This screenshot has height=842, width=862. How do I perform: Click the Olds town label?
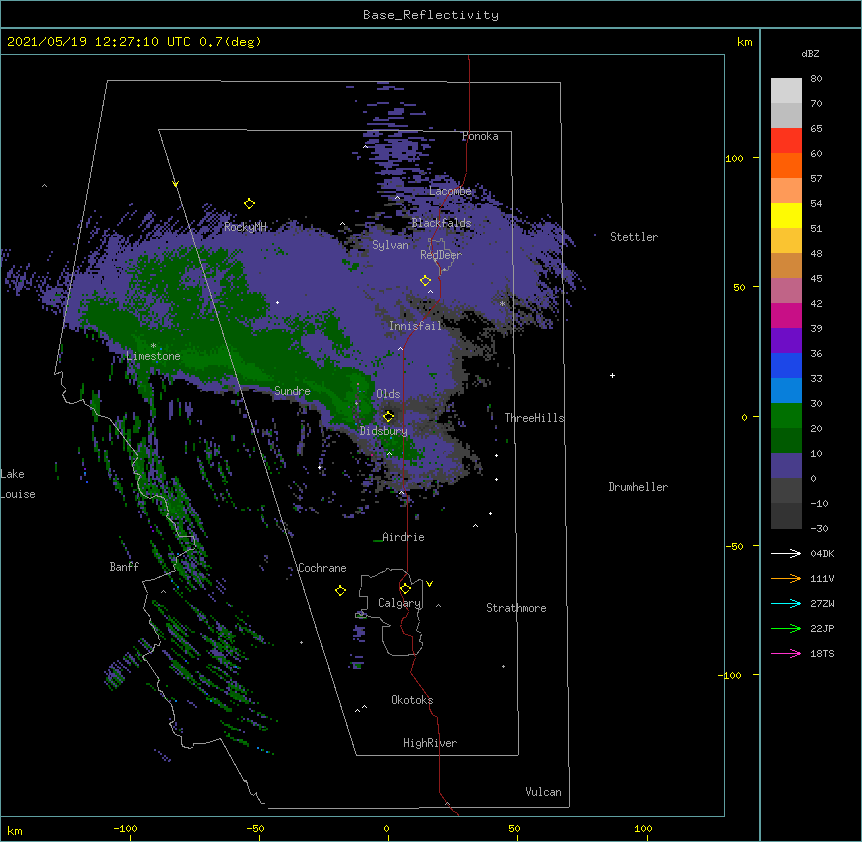[388, 394]
